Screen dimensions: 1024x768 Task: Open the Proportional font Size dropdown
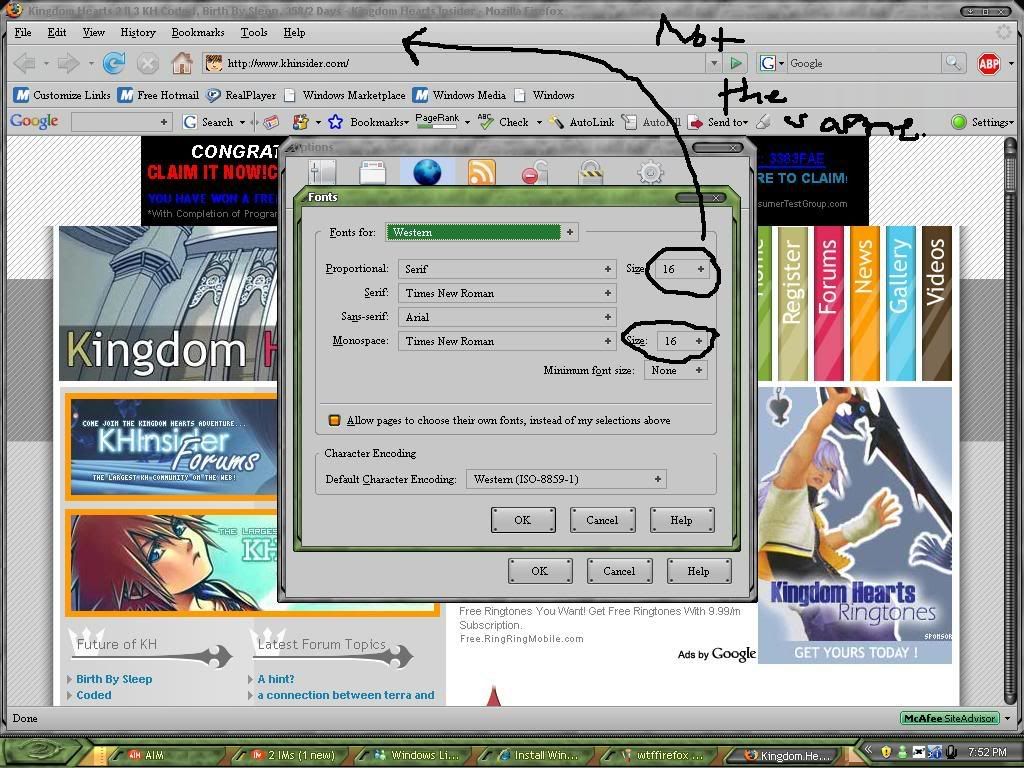[683, 268]
